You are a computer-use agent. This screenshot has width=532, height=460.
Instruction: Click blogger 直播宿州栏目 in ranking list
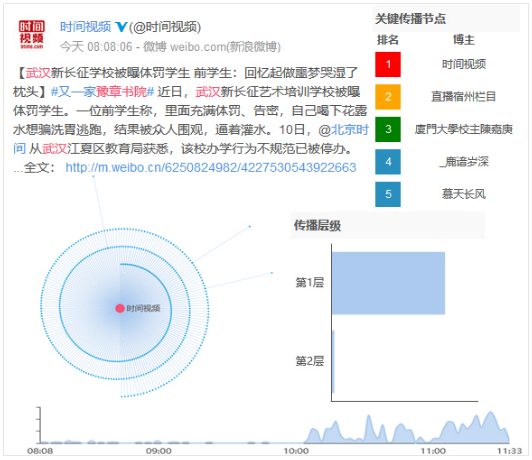coord(463,97)
